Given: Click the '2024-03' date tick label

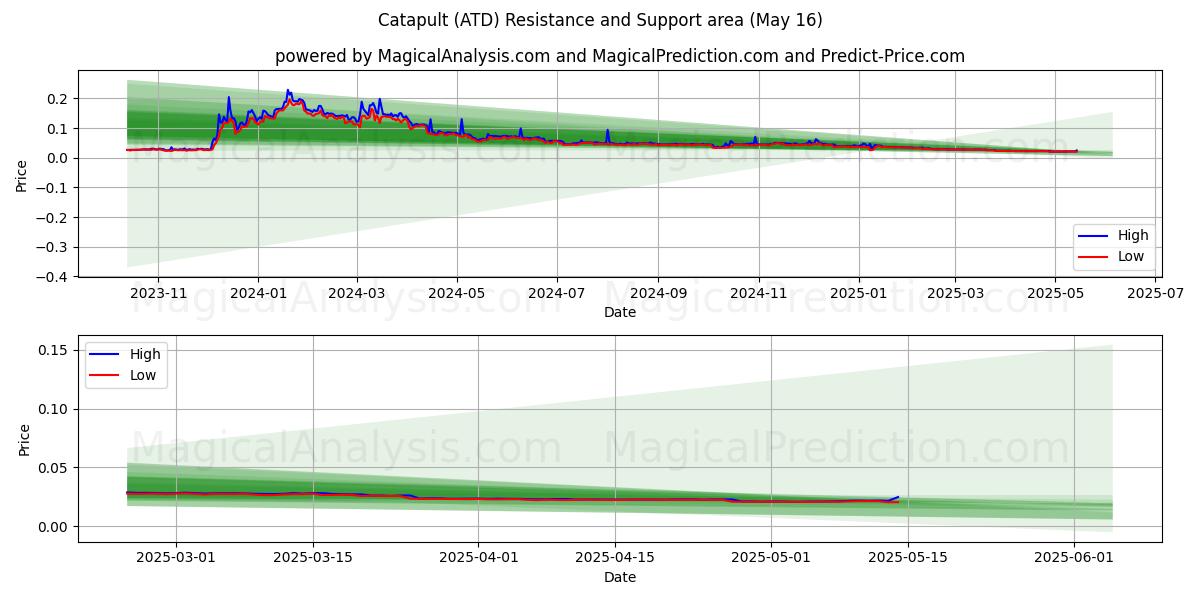Looking at the screenshot, I should point(356,293).
